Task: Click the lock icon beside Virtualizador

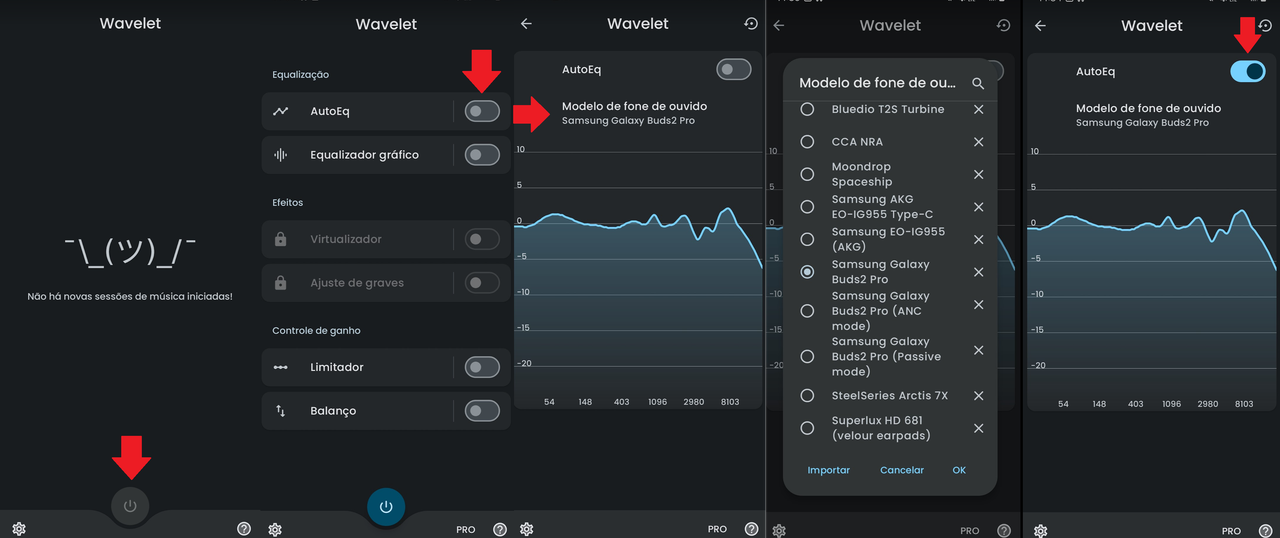Action: coord(281,239)
